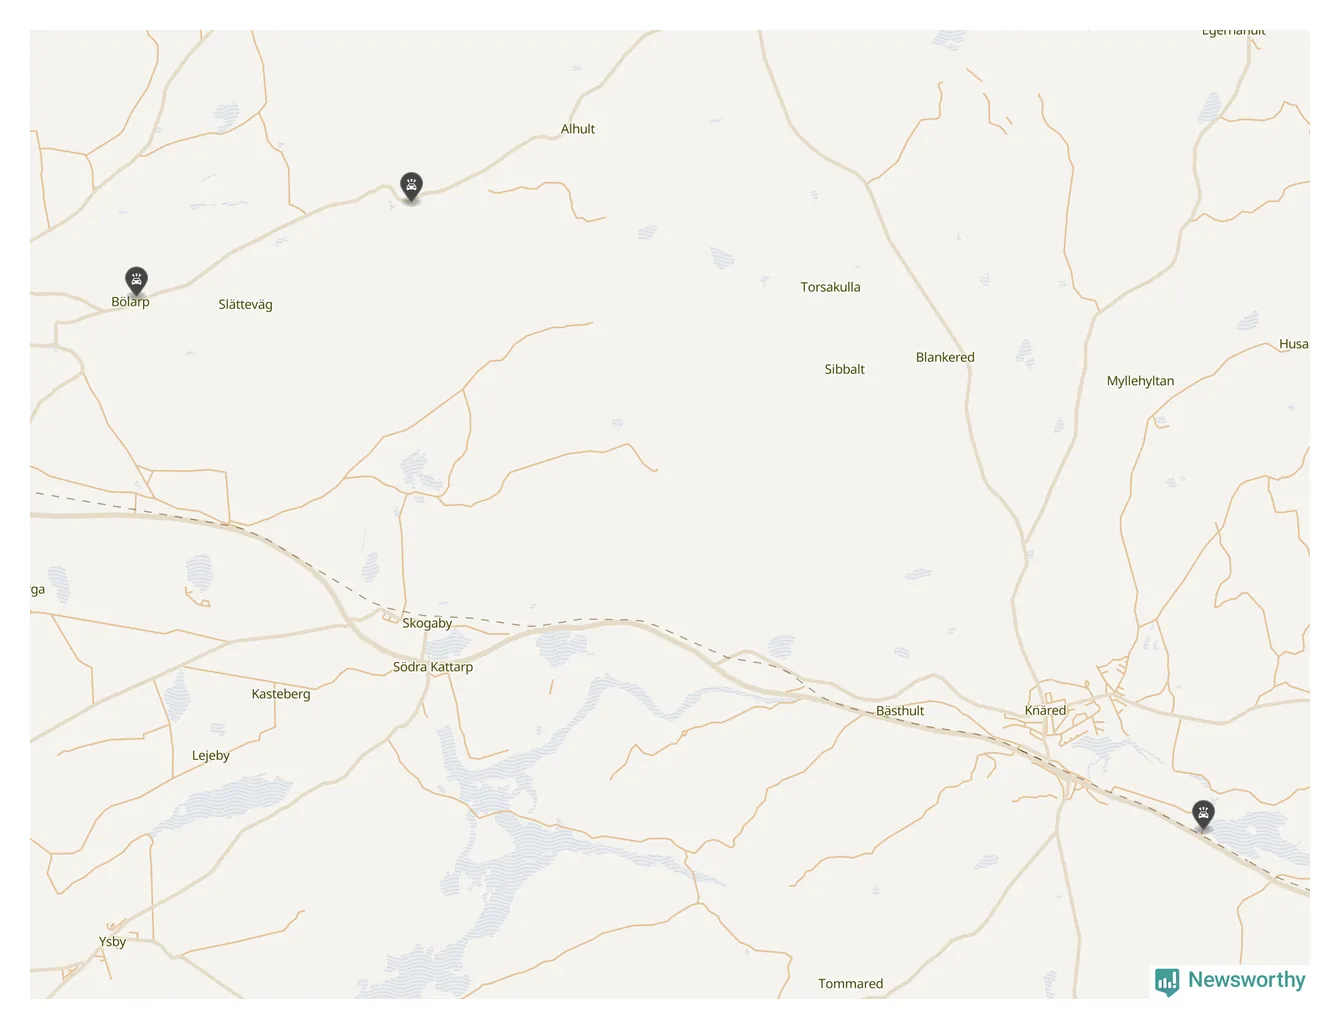
Task: Click the Alhult village label
Action: point(577,129)
